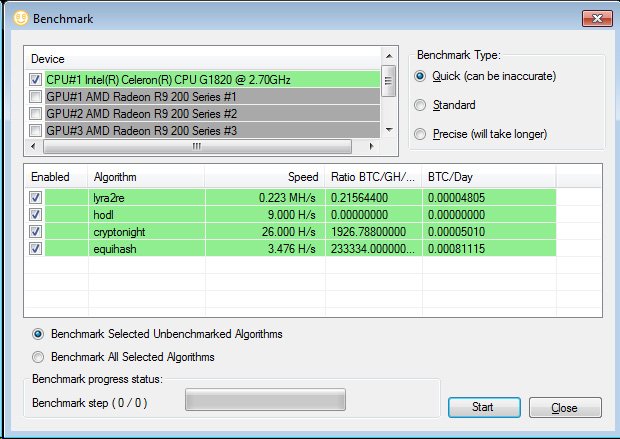Click device list scroll up arrow

click(389, 56)
